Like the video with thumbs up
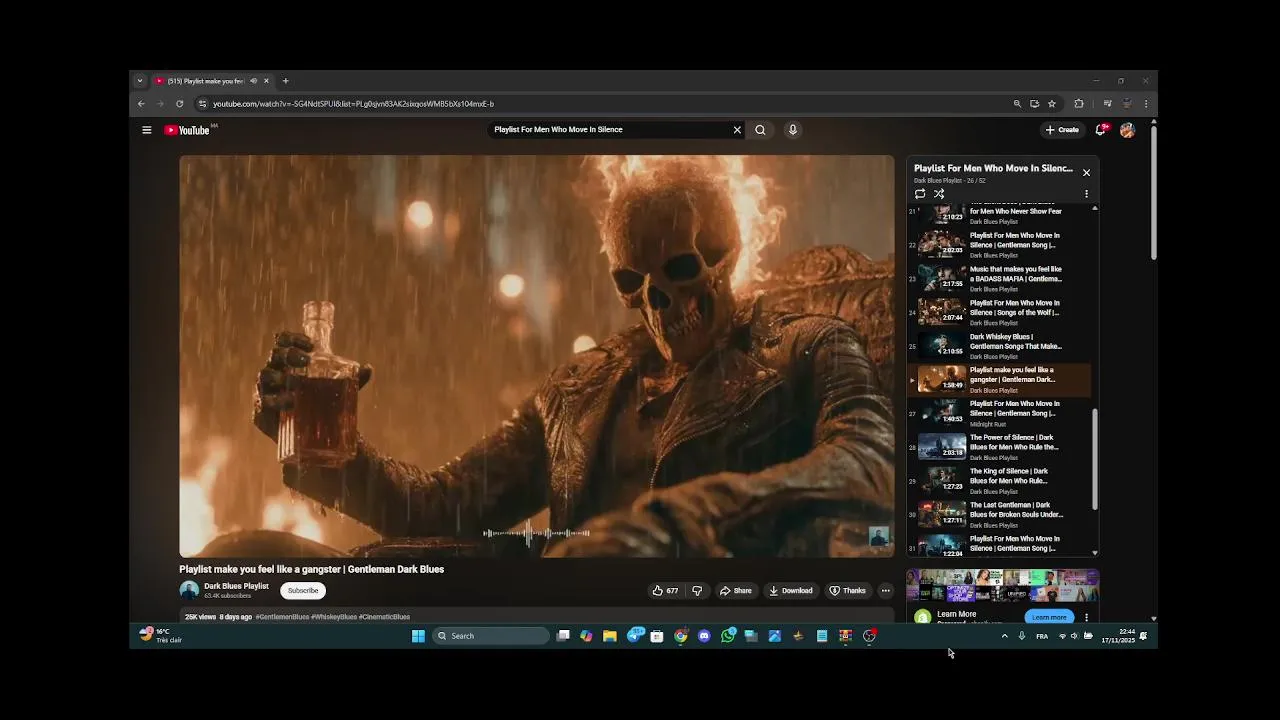Image resolution: width=1280 pixels, height=720 pixels. [x=665, y=591]
